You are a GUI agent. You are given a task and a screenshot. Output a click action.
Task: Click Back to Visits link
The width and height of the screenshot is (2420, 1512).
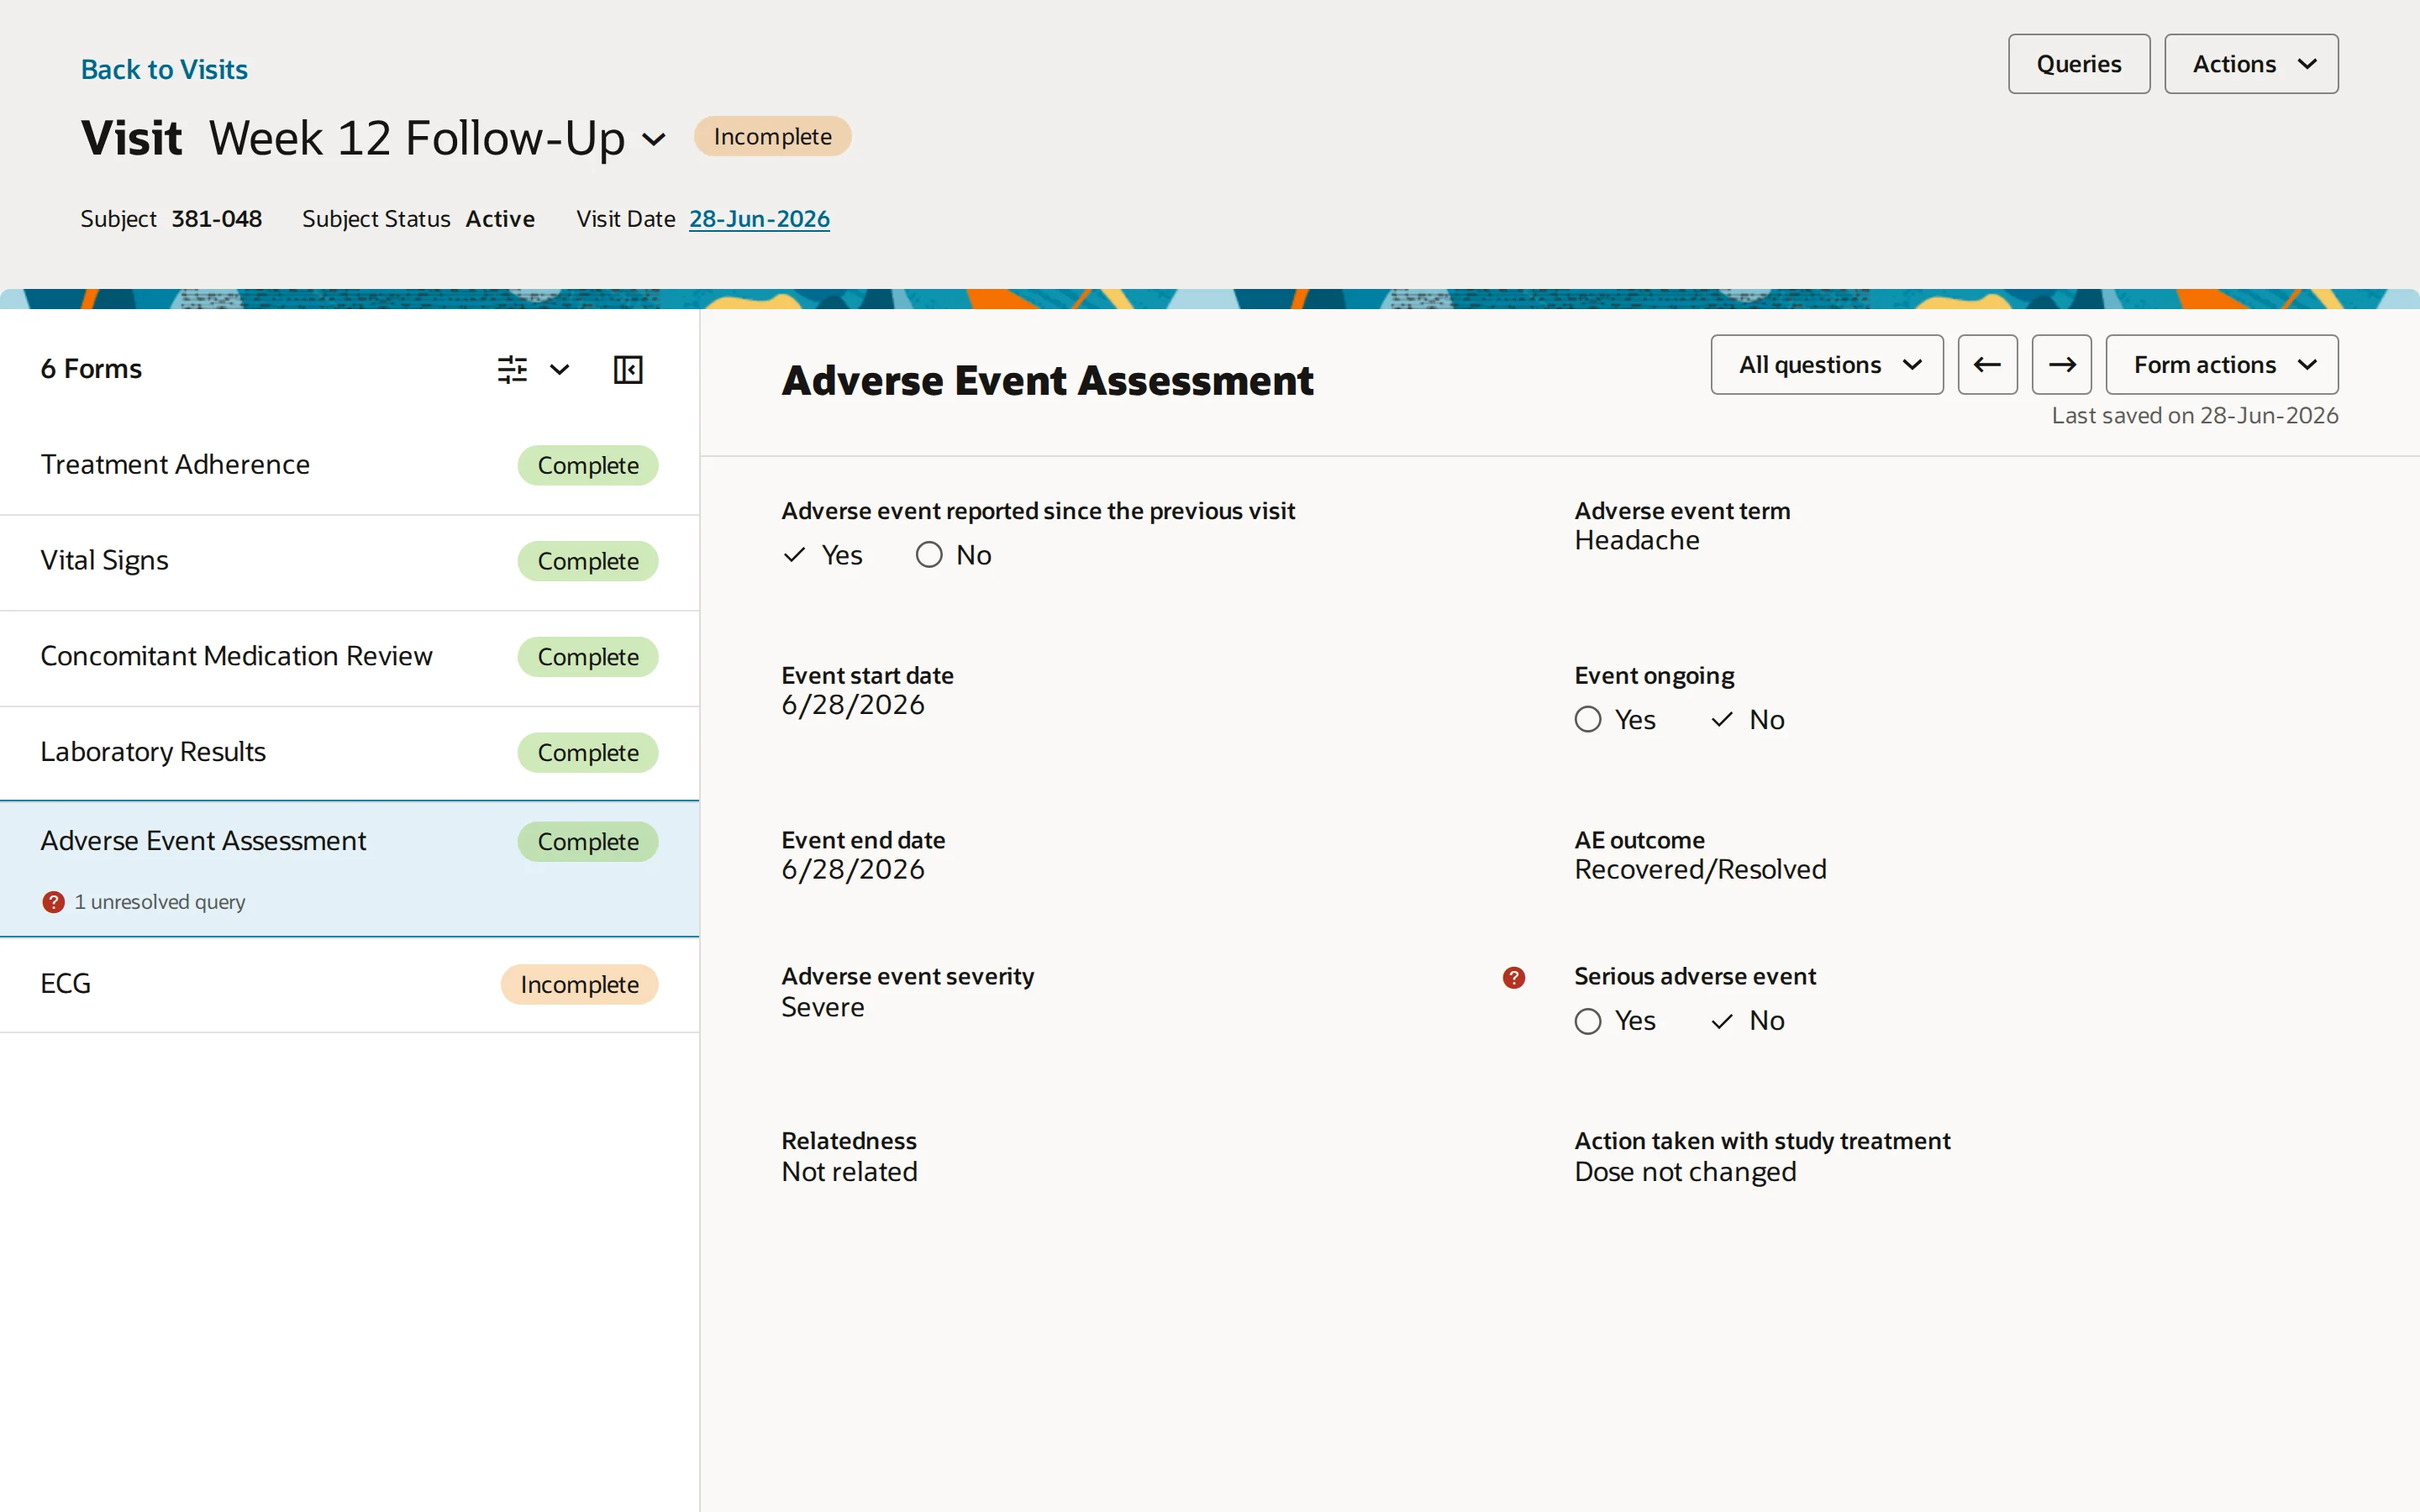pyautogui.click(x=164, y=69)
